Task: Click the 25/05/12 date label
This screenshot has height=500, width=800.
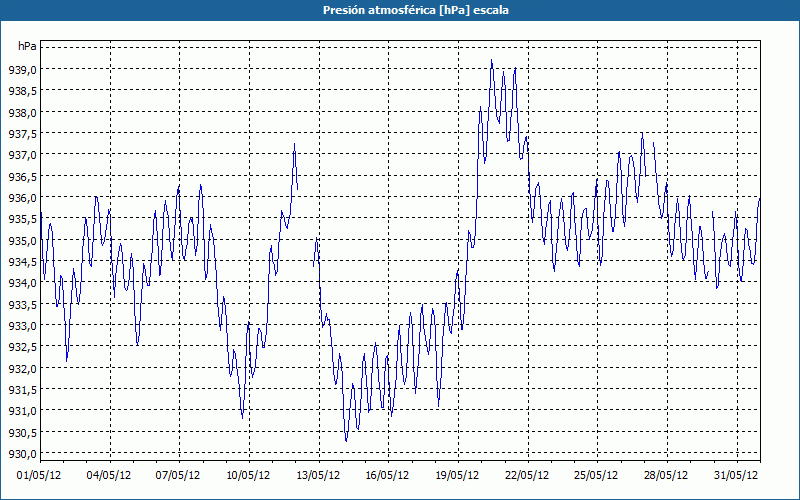Action: [596, 476]
